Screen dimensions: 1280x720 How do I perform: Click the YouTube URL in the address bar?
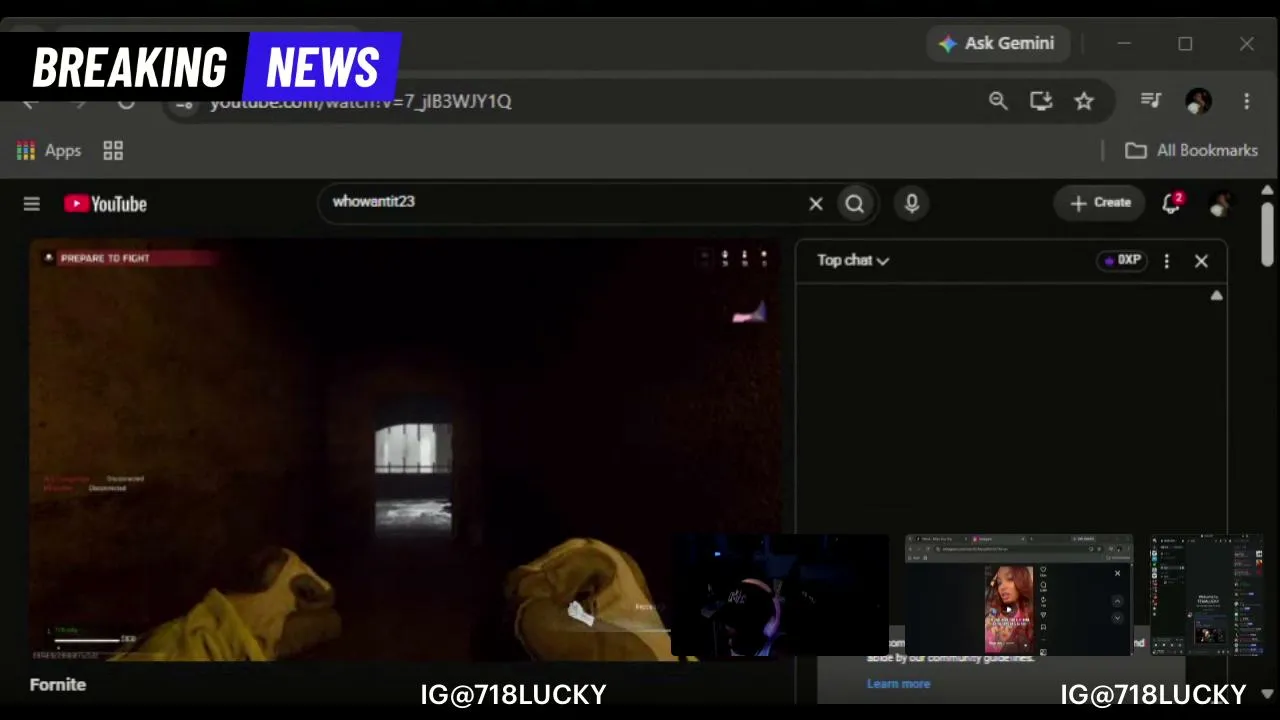tap(361, 102)
